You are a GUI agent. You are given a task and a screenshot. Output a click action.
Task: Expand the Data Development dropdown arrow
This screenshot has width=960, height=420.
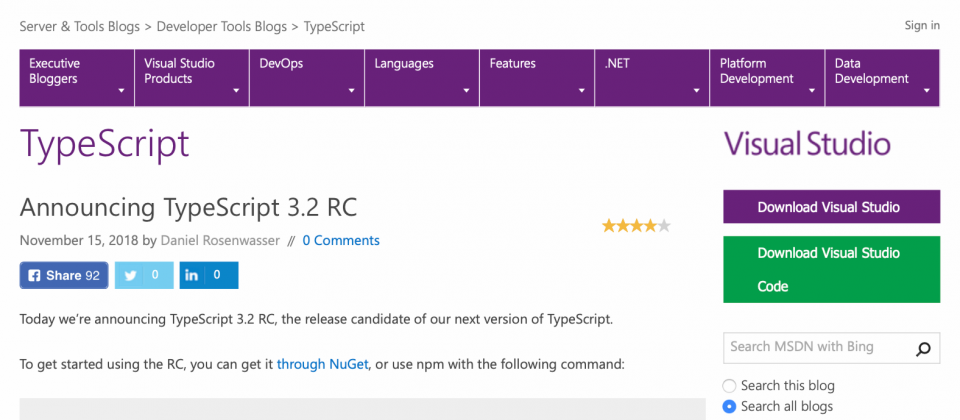coord(927,91)
